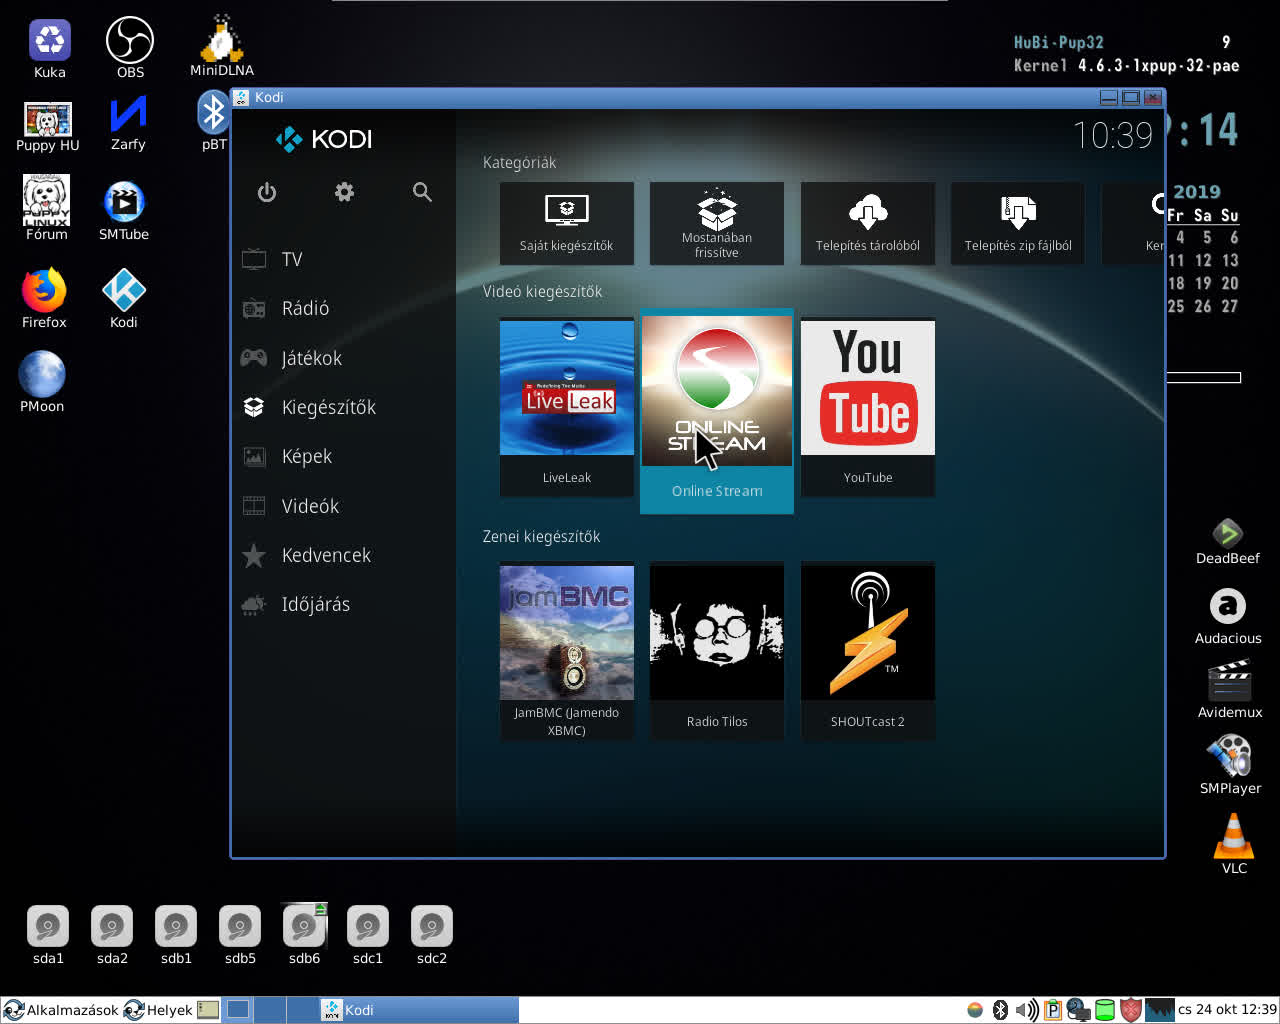Open Kodi settings gear icon

345,192
